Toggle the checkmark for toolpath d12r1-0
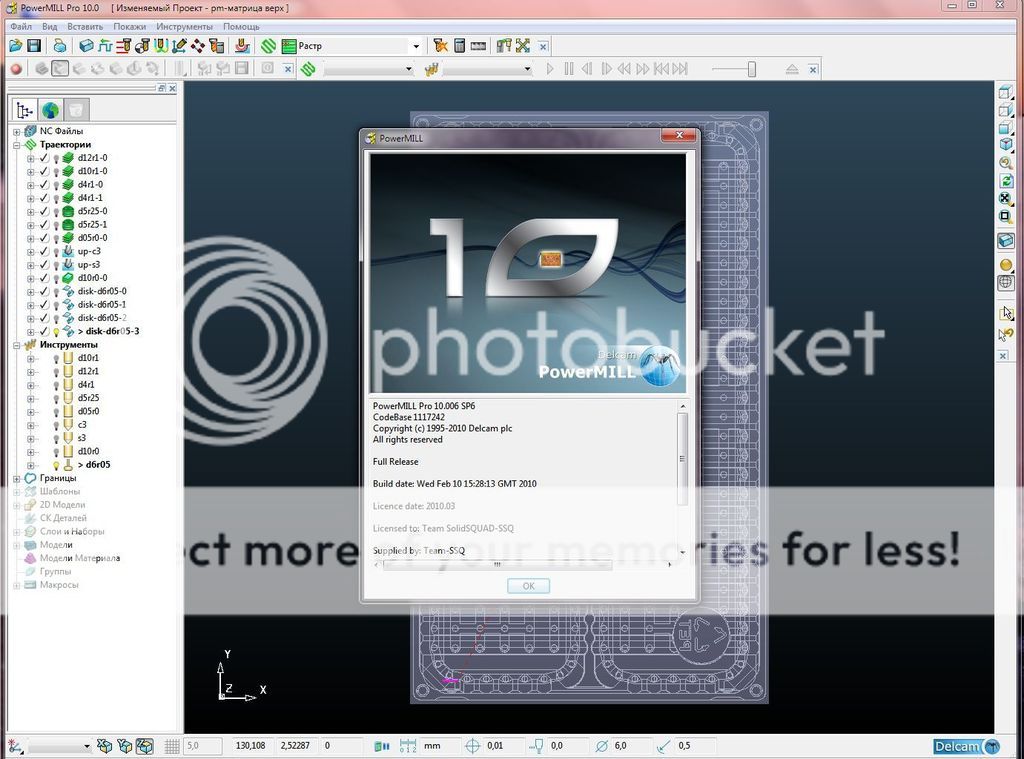This screenshot has width=1024, height=759. tap(44, 158)
